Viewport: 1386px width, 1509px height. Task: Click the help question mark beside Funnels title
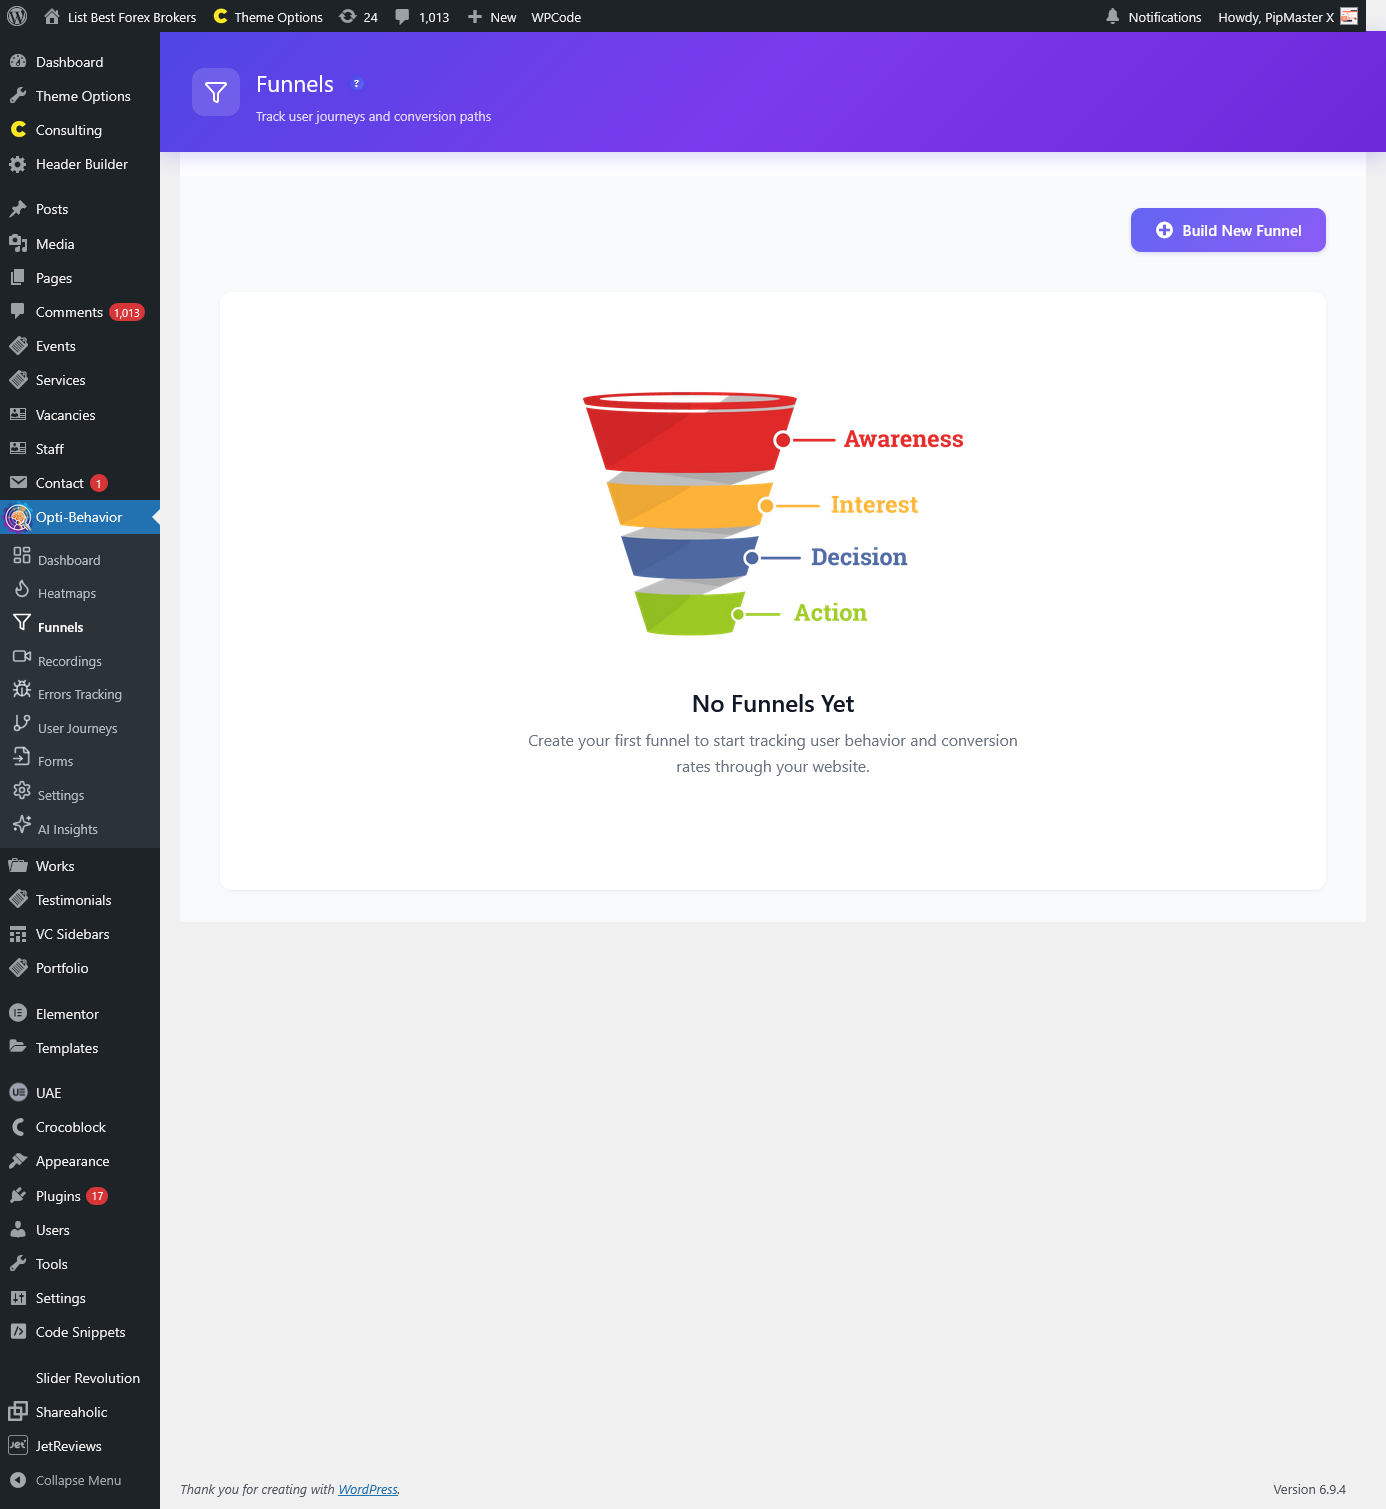pos(357,83)
